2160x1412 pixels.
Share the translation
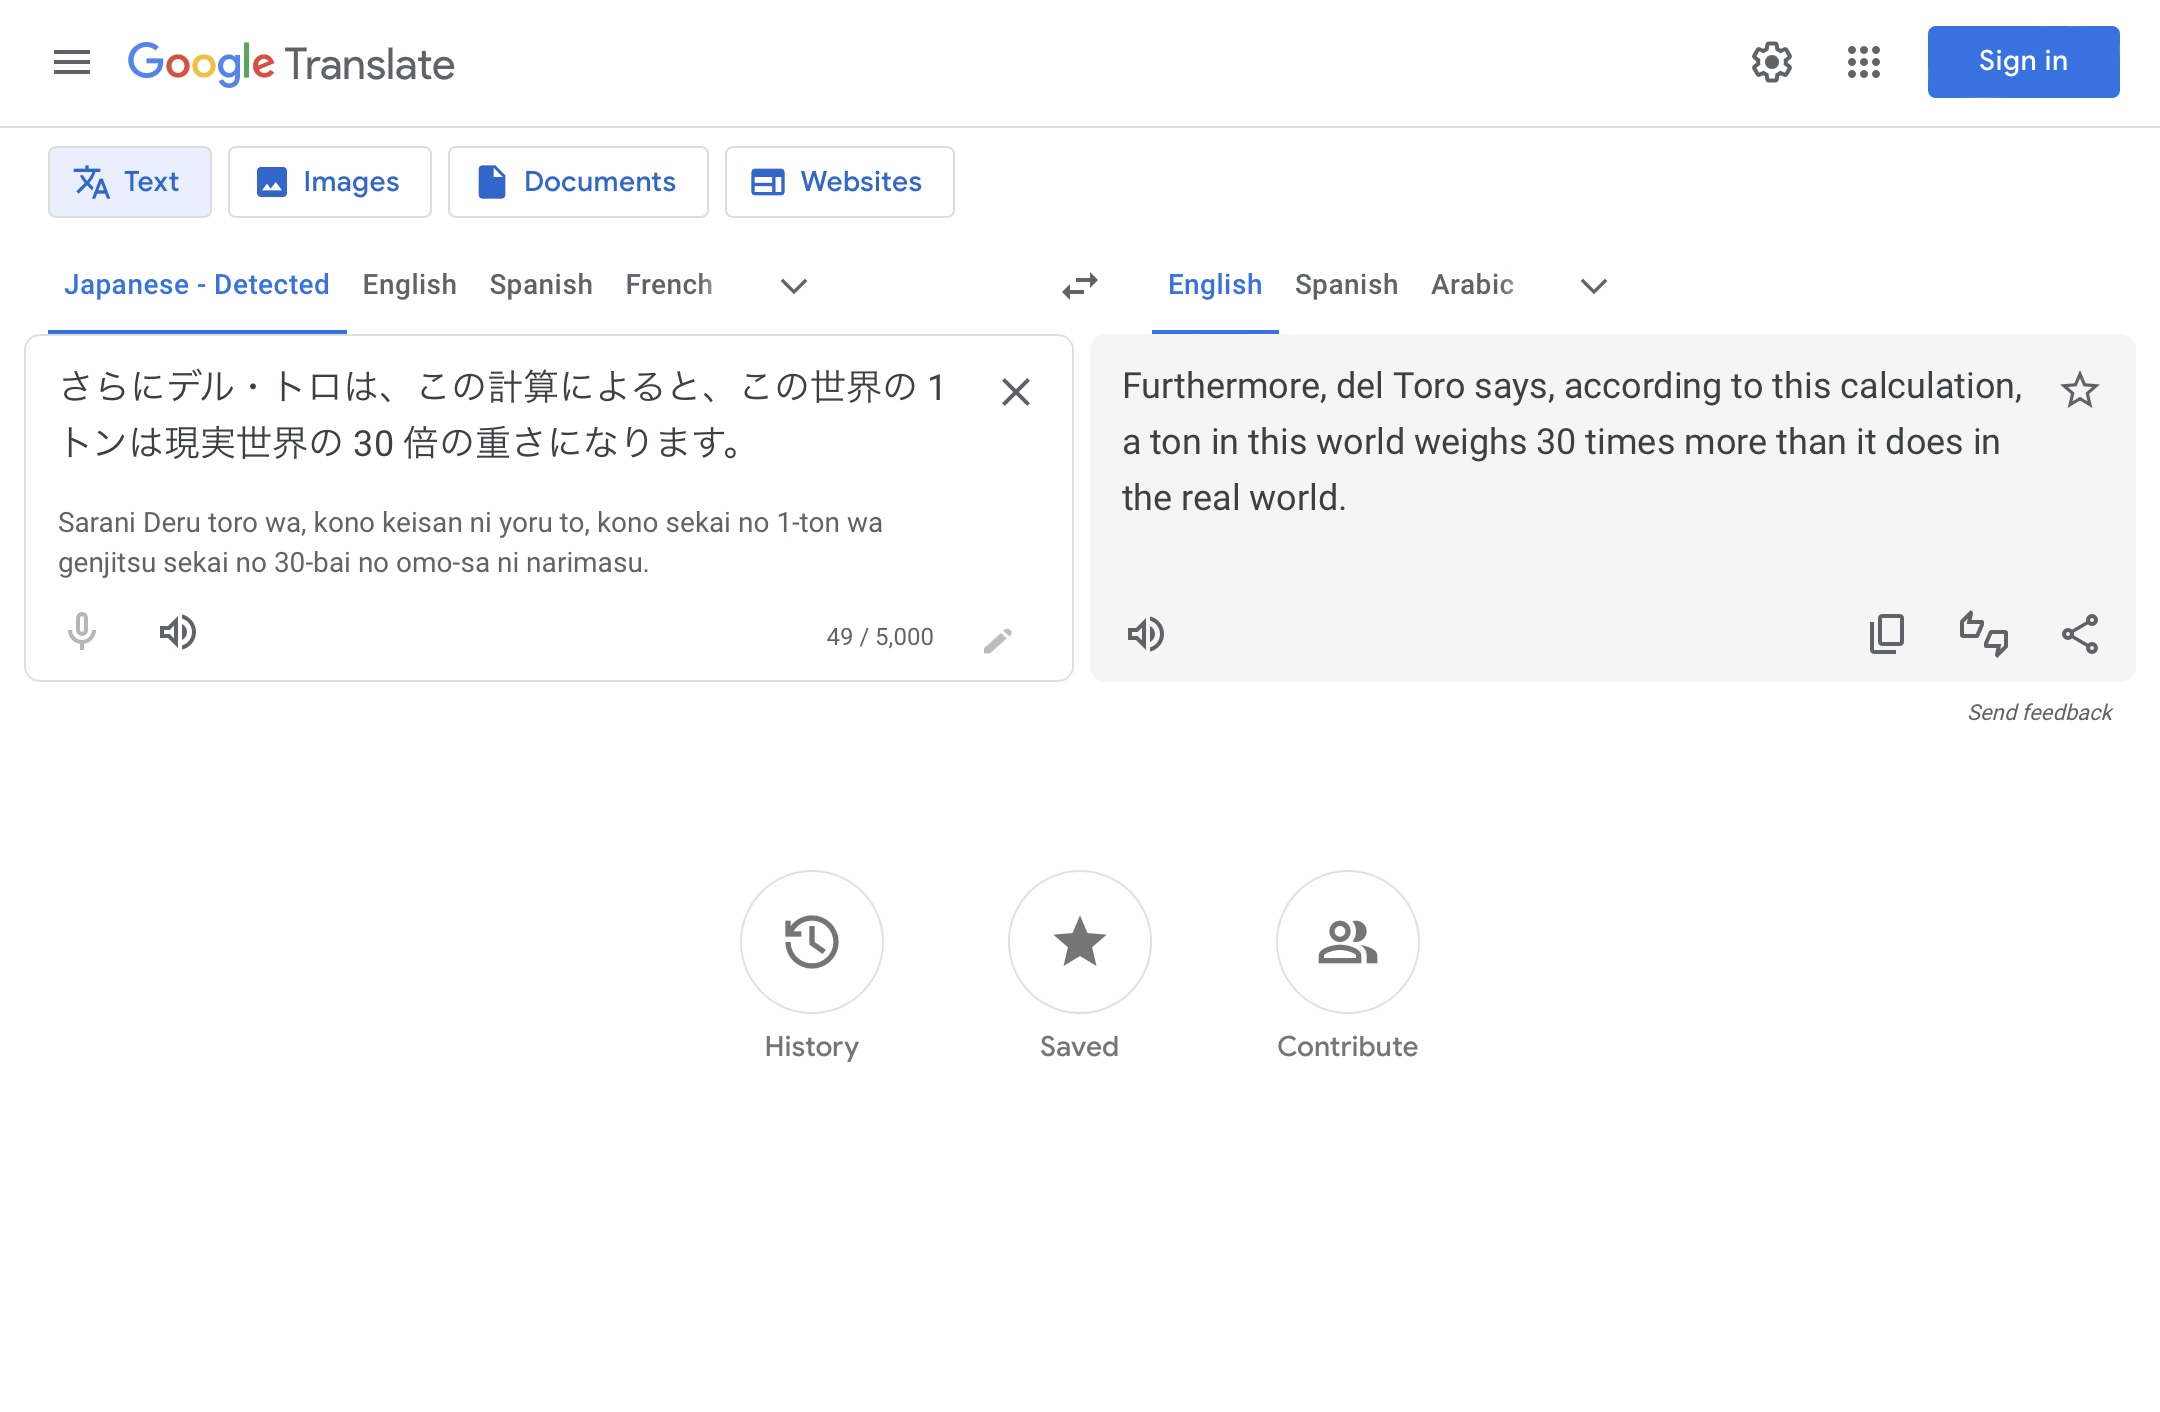point(2080,634)
